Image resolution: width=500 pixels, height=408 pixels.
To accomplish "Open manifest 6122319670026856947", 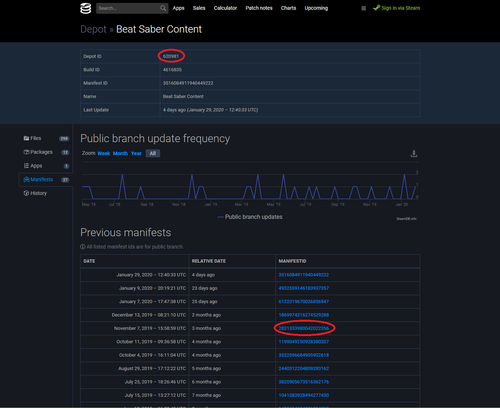I will click(x=304, y=301).
